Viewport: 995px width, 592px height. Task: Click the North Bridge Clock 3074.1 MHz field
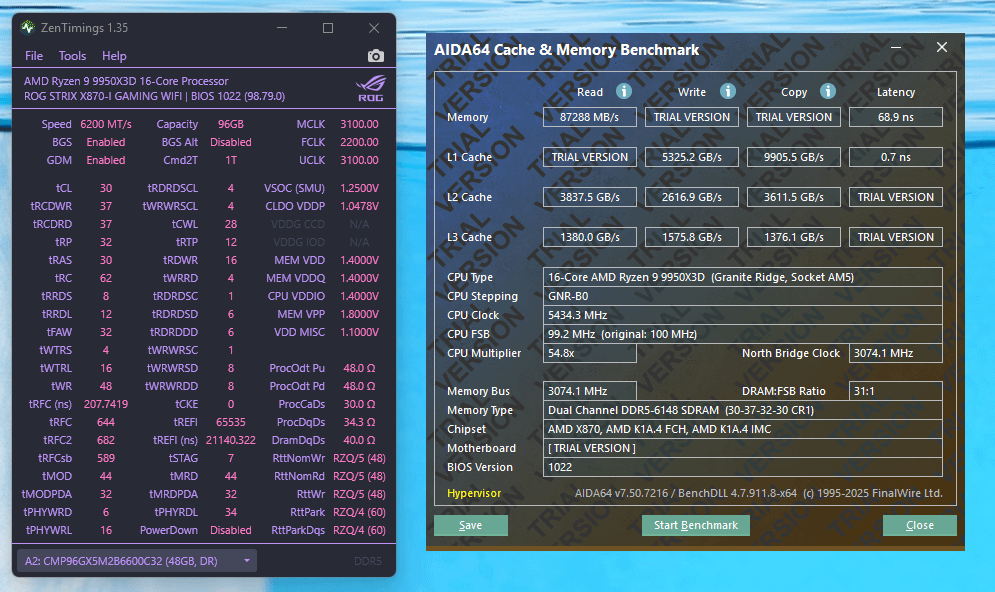coord(895,353)
